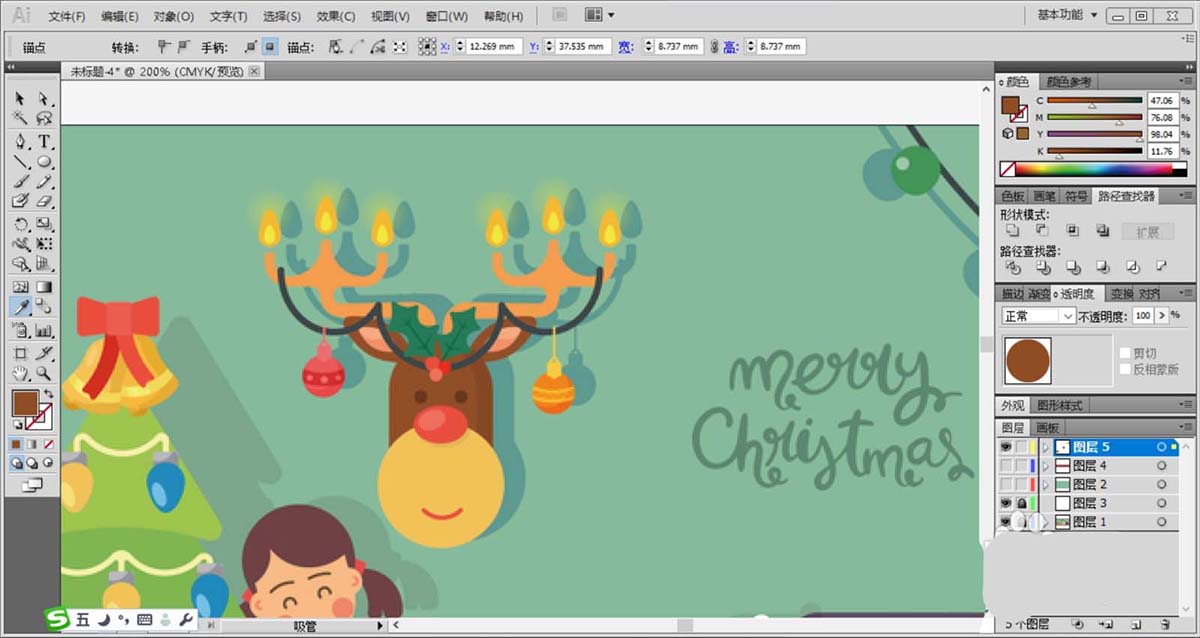Image resolution: width=1200 pixels, height=638 pixels.
Task: Click the 扩展 button in Pathfinder
Action: click(x=1147, y=231)
